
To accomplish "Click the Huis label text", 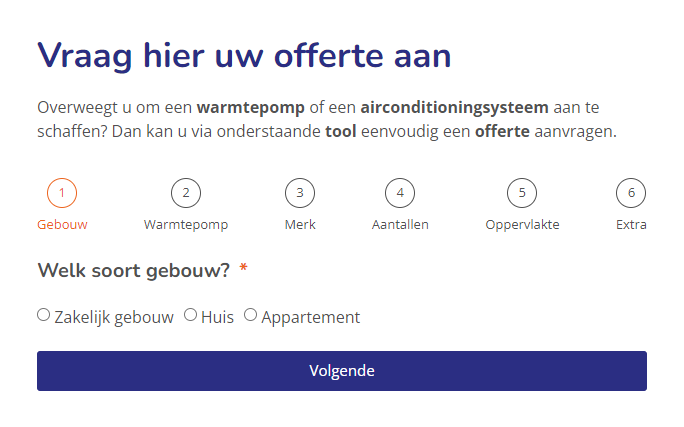I will click(x=217, y=317).
